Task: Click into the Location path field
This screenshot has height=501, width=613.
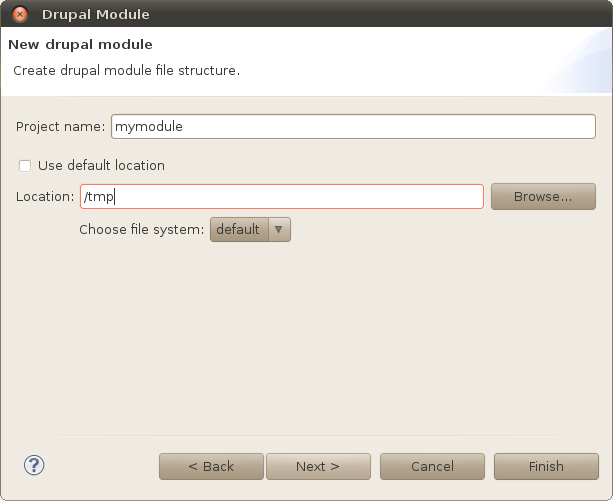Action: (x=282, y=197)
